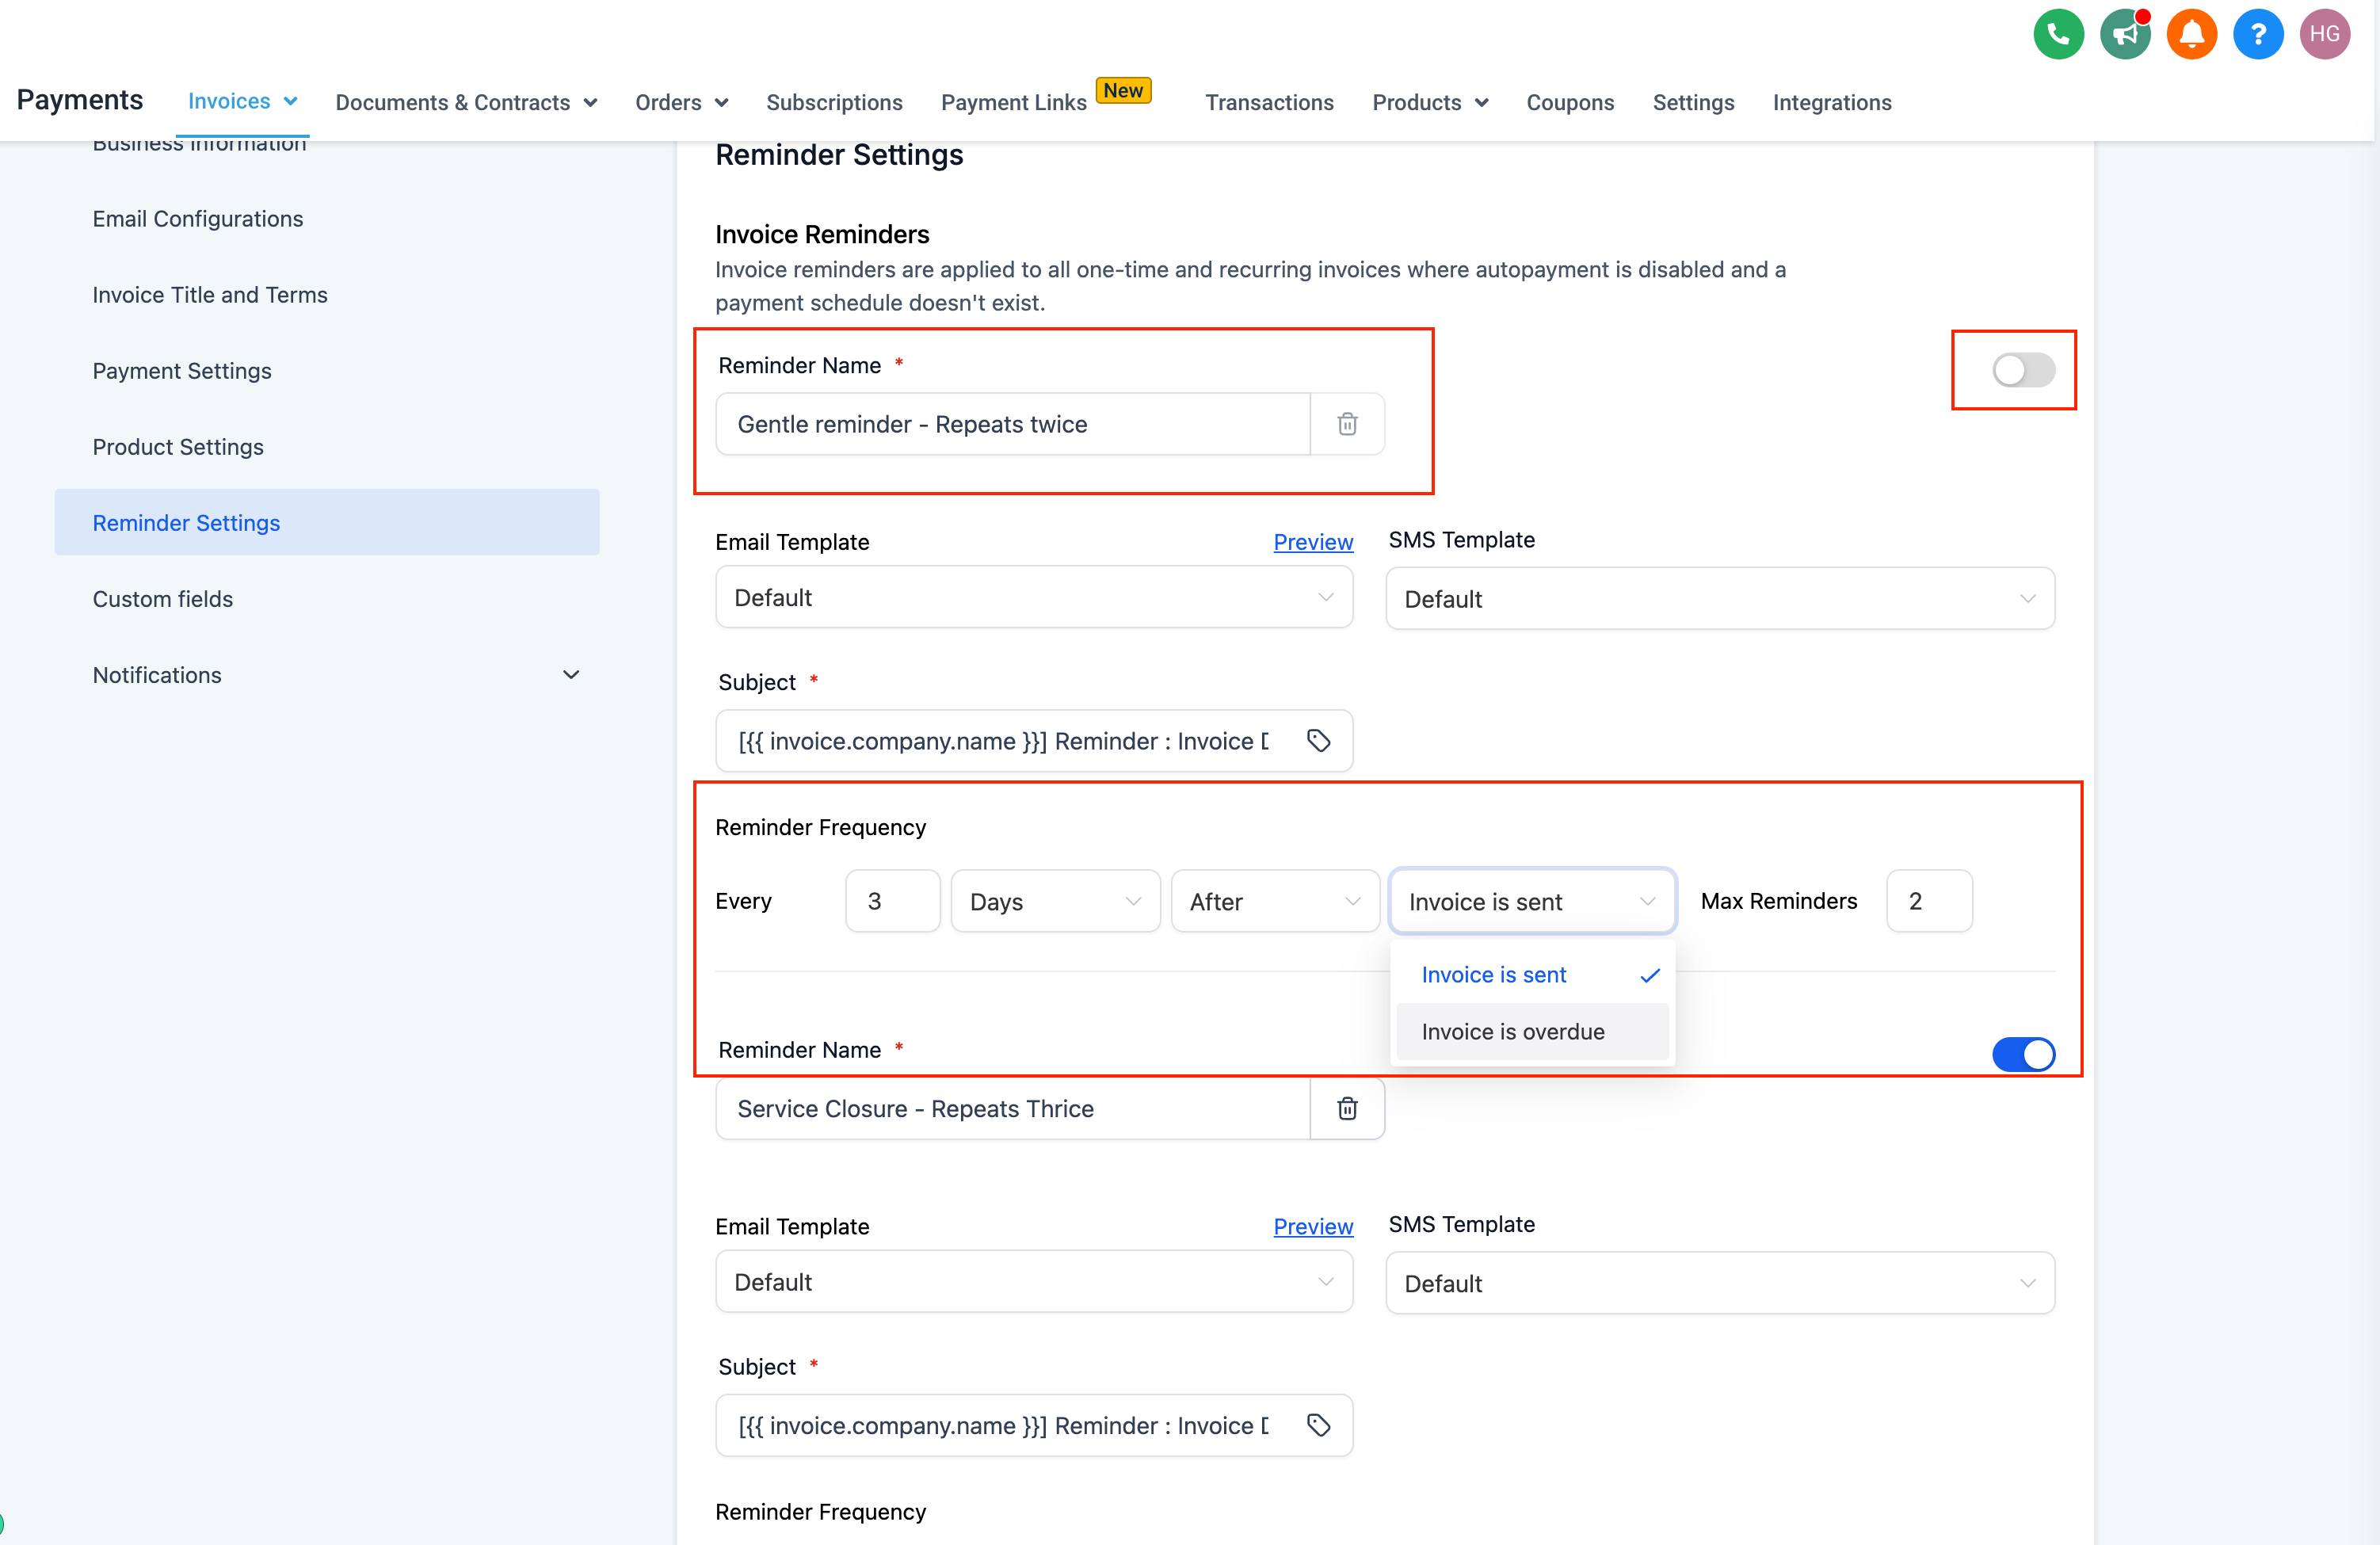Click Reminder Settings sidebar item
The image size is (2380, 1545).
pos(185,522)
